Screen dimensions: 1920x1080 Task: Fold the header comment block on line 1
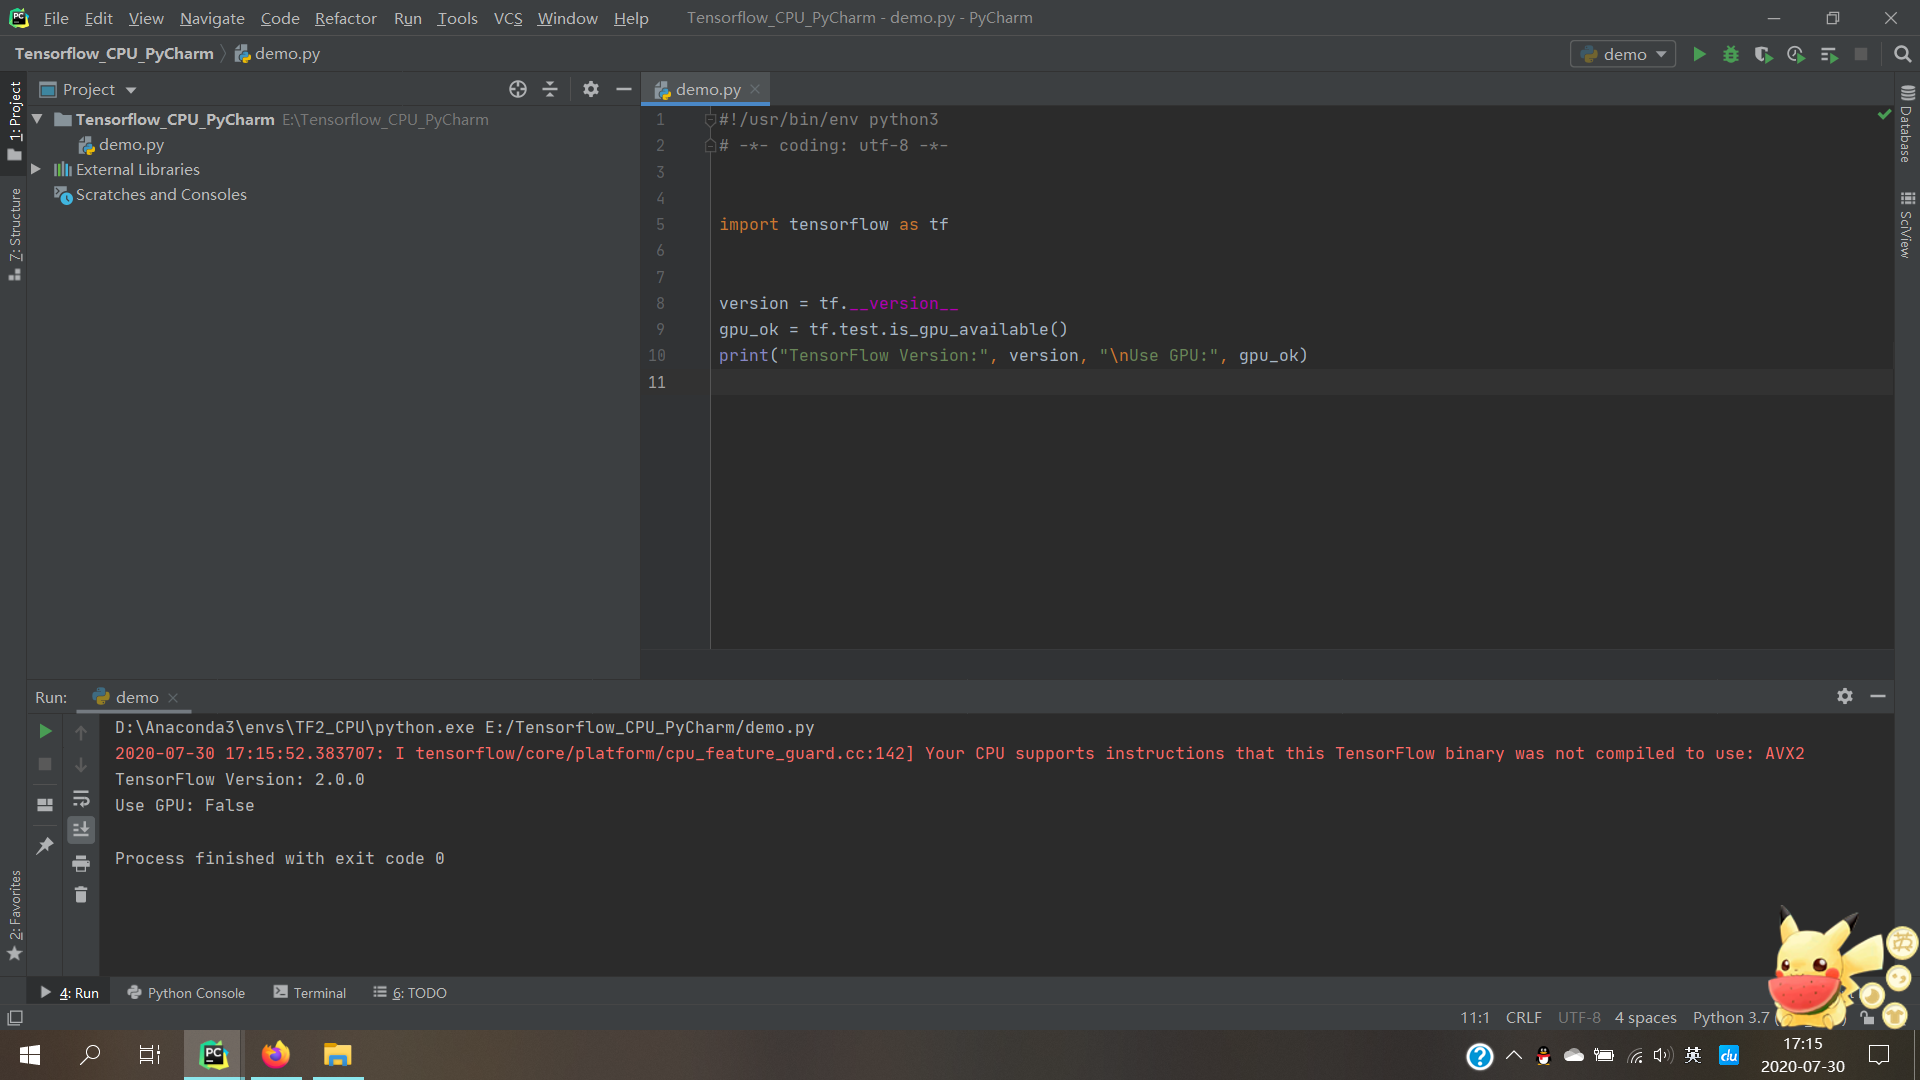click(x=710, y=120)
